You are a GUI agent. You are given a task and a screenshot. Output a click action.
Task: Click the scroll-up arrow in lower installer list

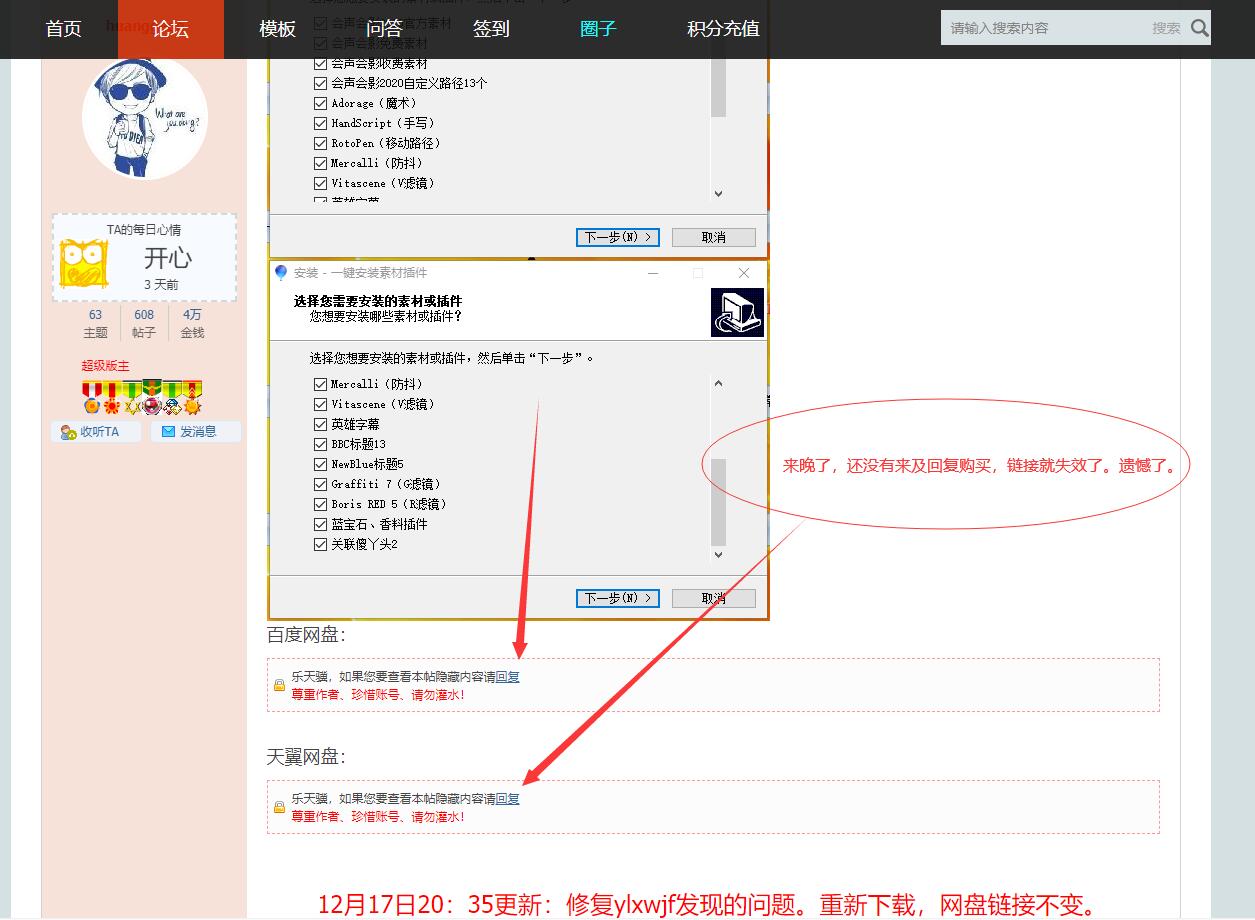pos(718,383)
